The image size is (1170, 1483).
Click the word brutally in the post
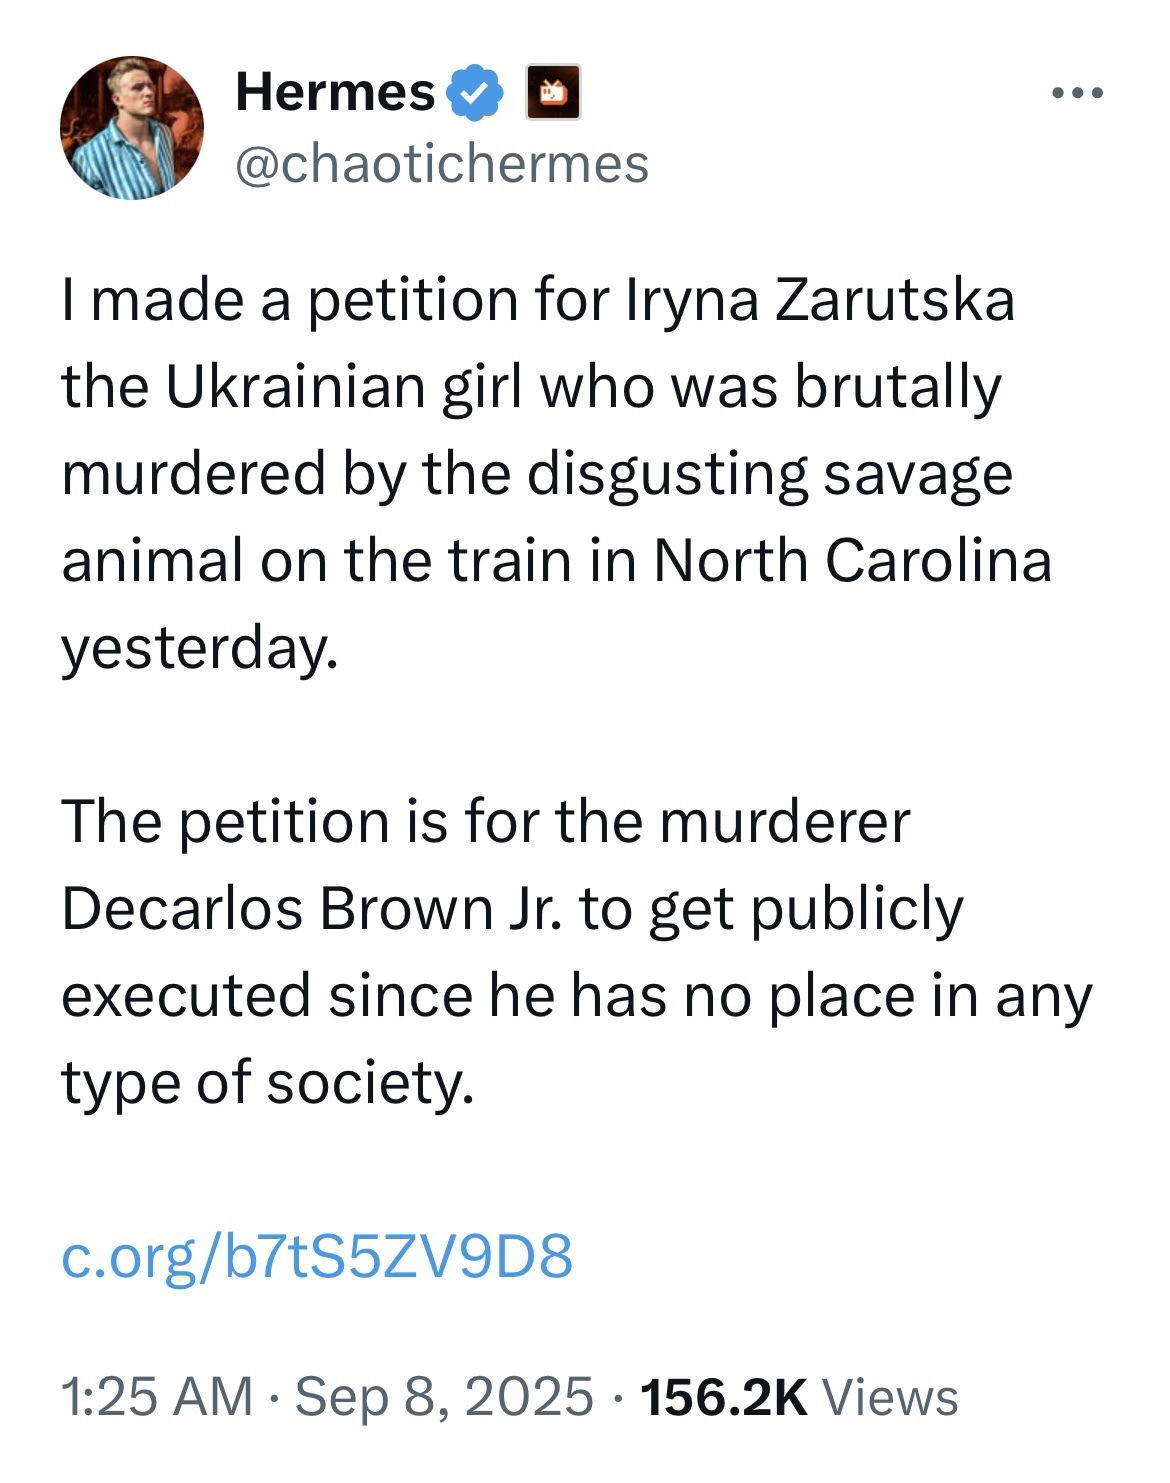coord(898,387)
